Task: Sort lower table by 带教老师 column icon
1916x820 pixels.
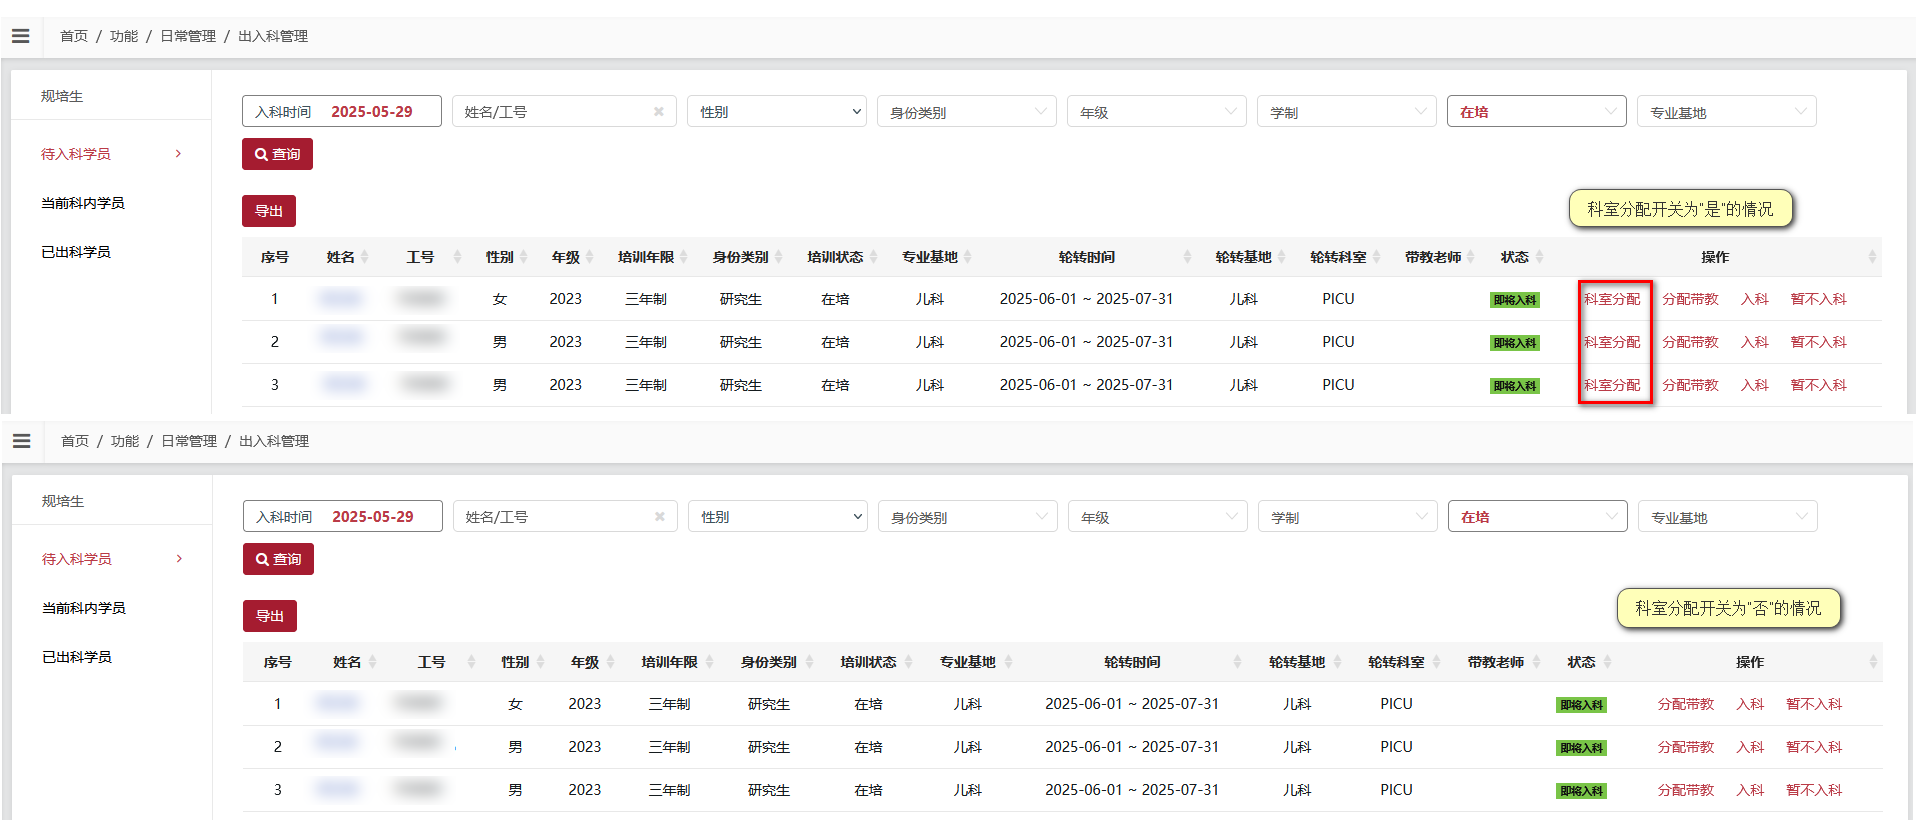Action: (1536, 662)
